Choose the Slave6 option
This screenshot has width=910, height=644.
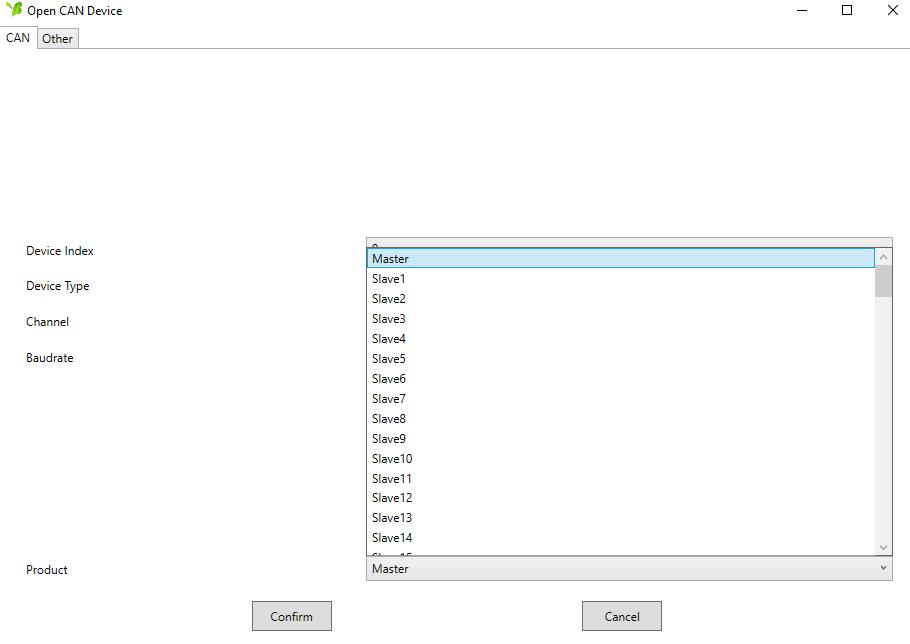point(620,379)
